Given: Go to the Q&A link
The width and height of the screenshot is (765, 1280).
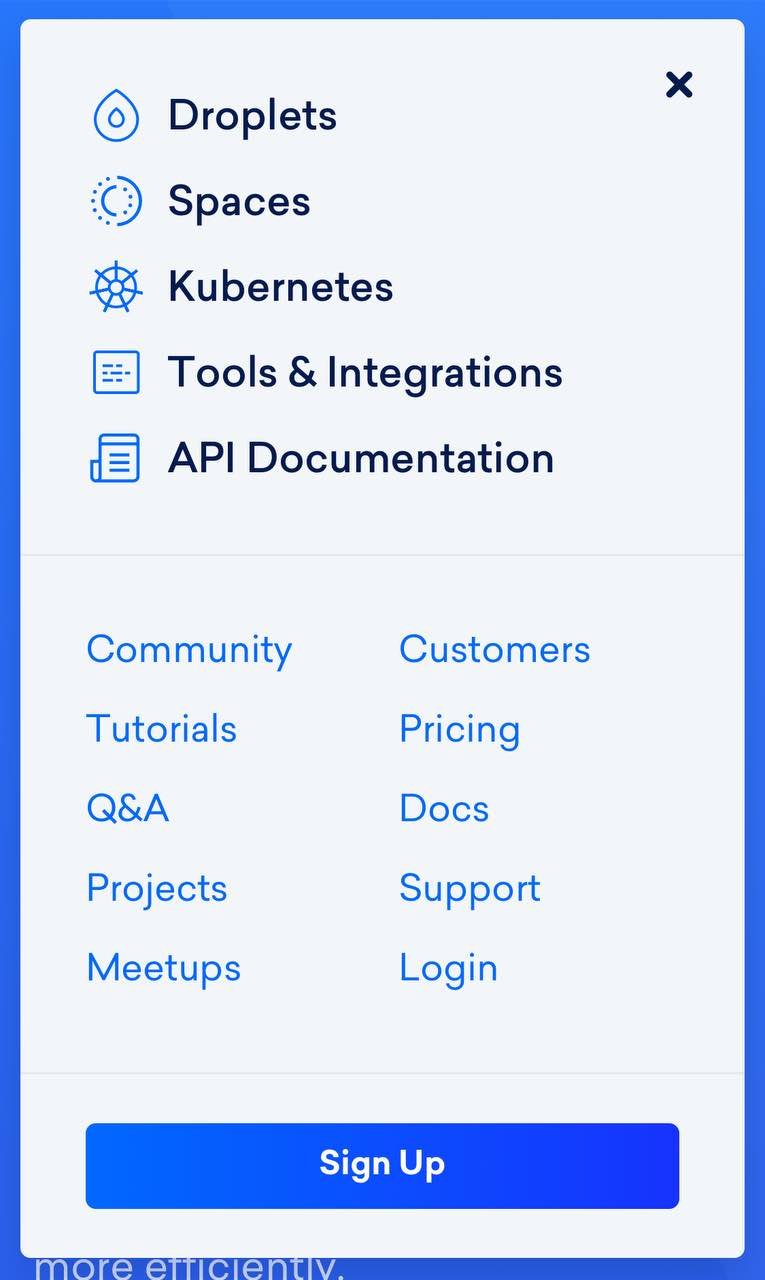Looking at the screenshot, I should coord(128,809).
